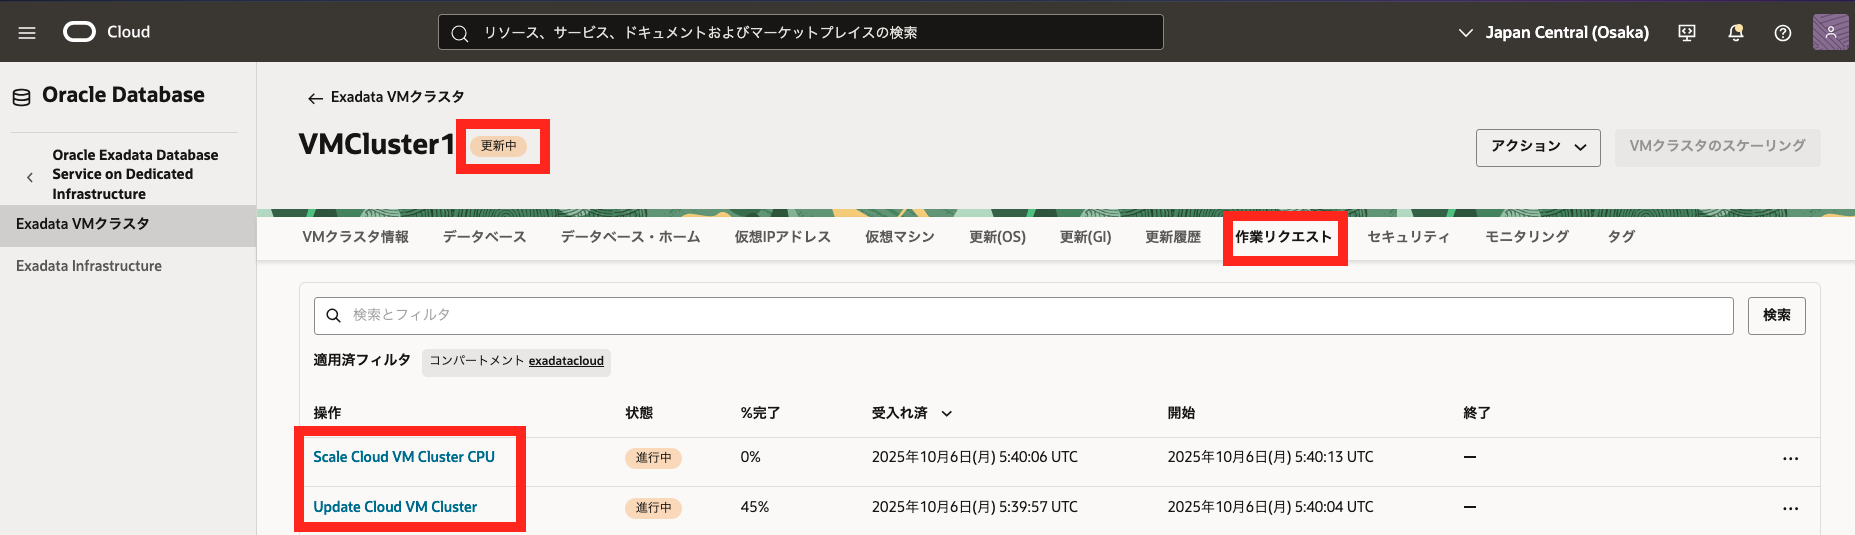The width and height of the screenshot is (1855, 535).
Task: Open row actions for Scale Cloud VM Cluster CPU
Action: (1789, 459)
